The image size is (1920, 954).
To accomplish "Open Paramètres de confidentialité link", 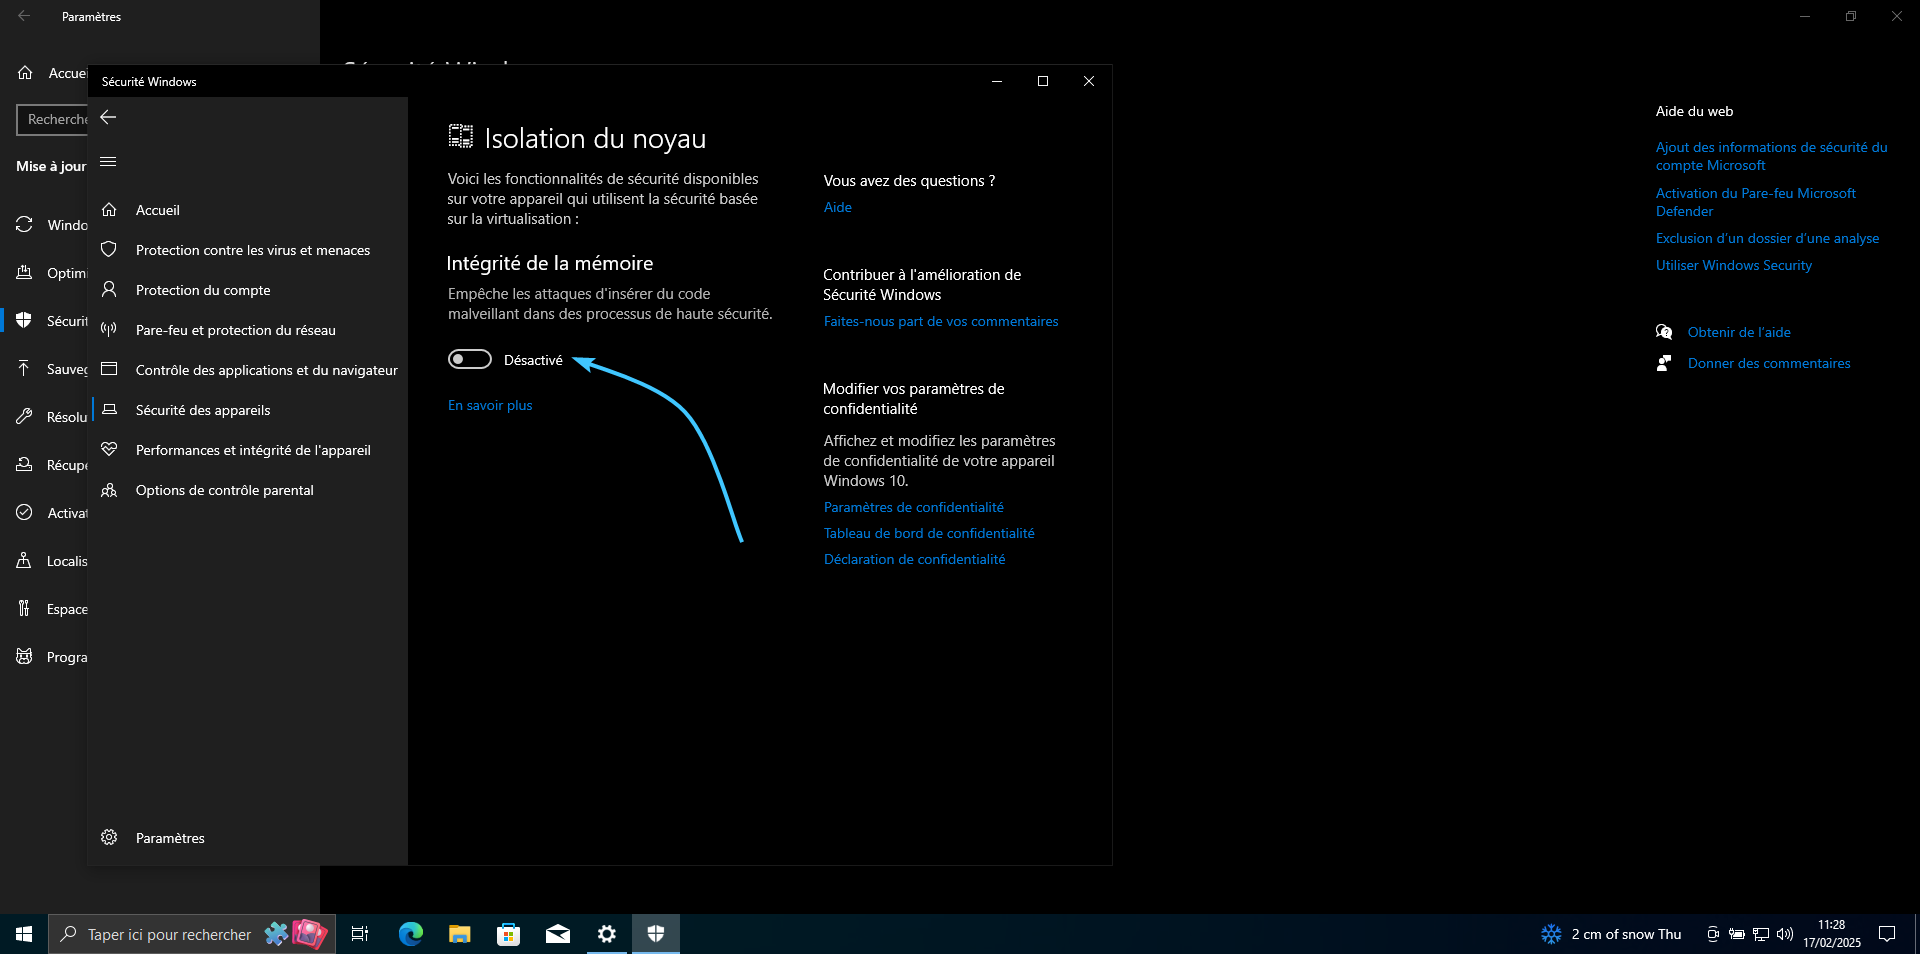I will point(914,507).
